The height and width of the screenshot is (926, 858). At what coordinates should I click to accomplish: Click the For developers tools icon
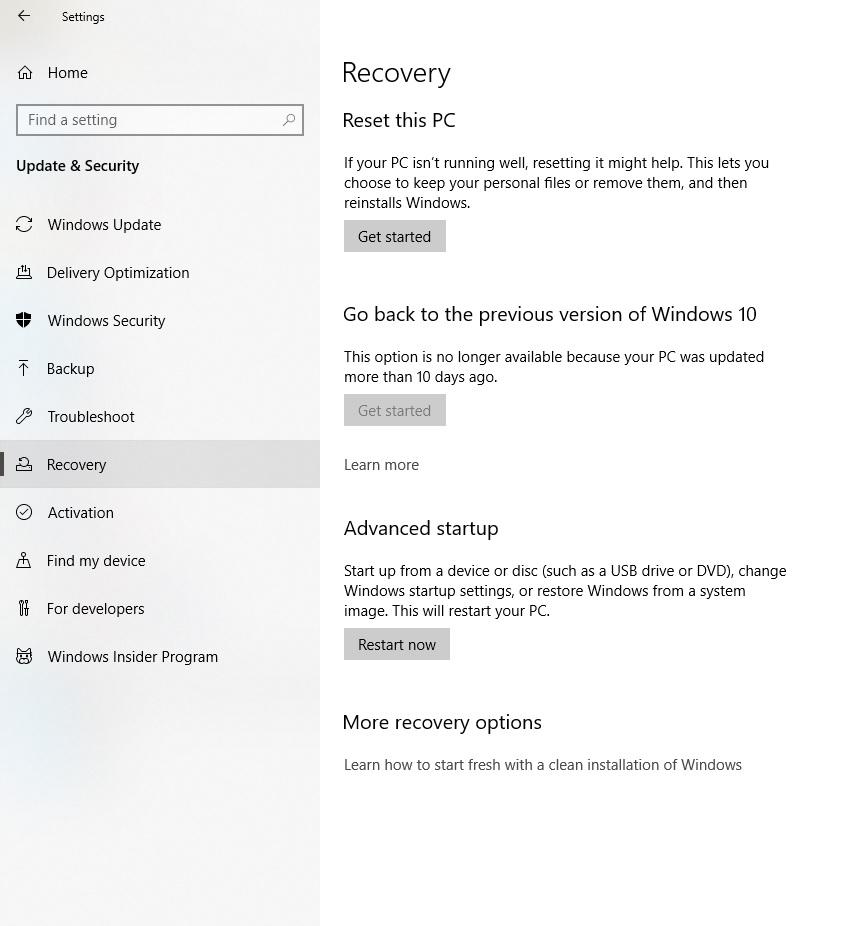click(24, 608)
